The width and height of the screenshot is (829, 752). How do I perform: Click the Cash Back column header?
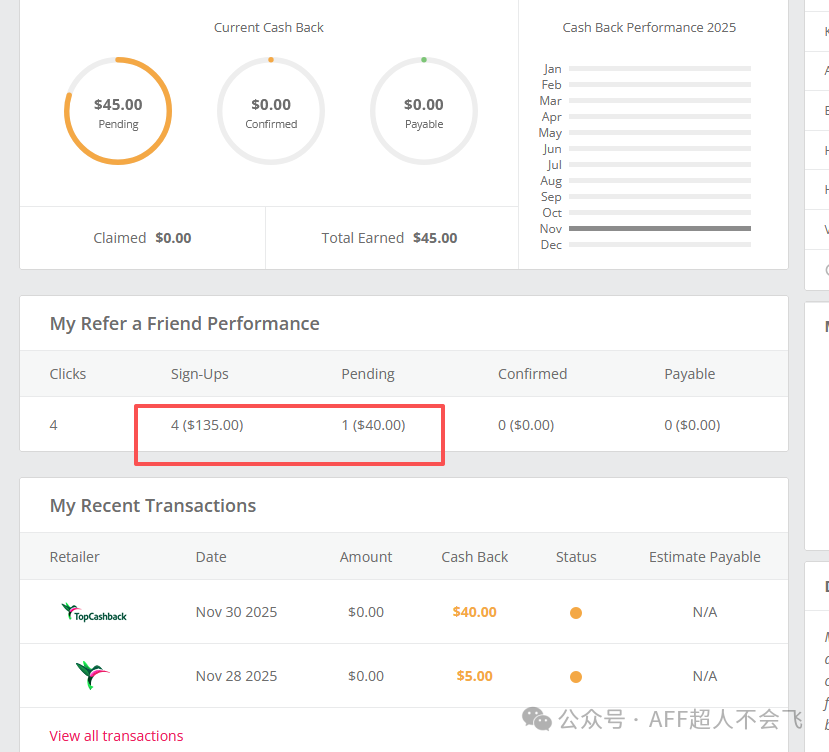pos(475,557)
